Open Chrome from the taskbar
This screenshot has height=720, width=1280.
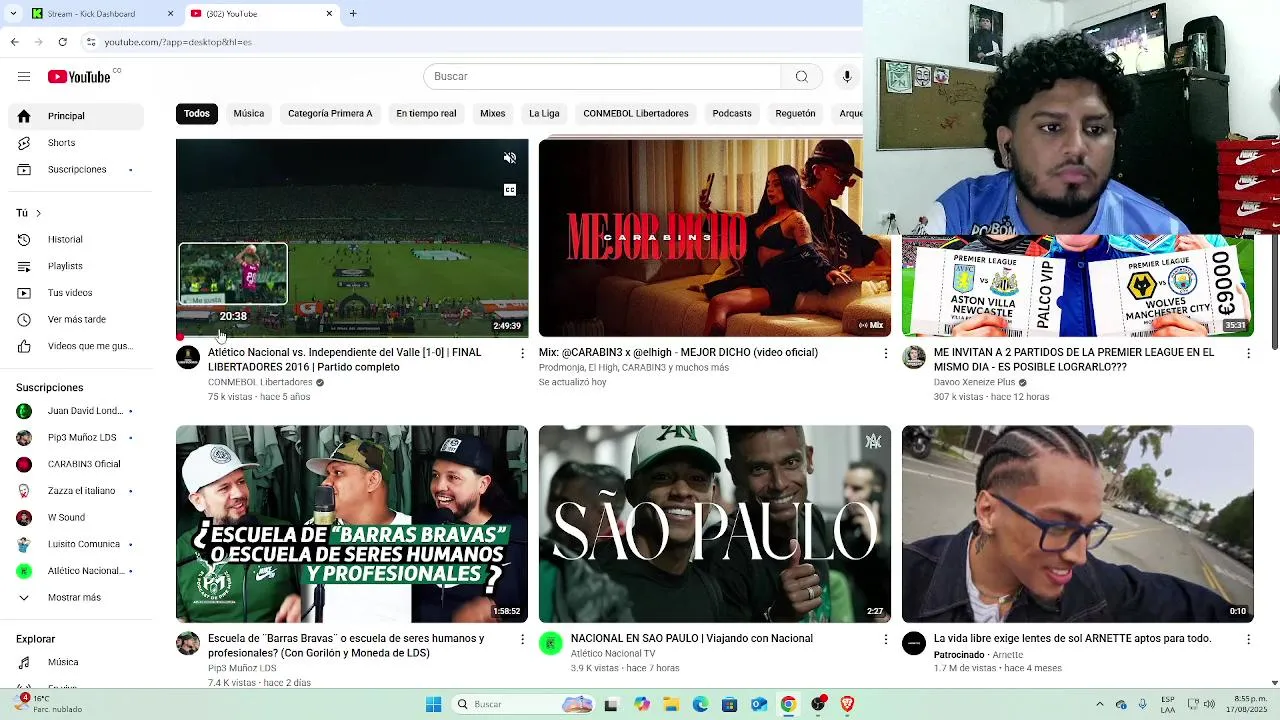(788, 705)
